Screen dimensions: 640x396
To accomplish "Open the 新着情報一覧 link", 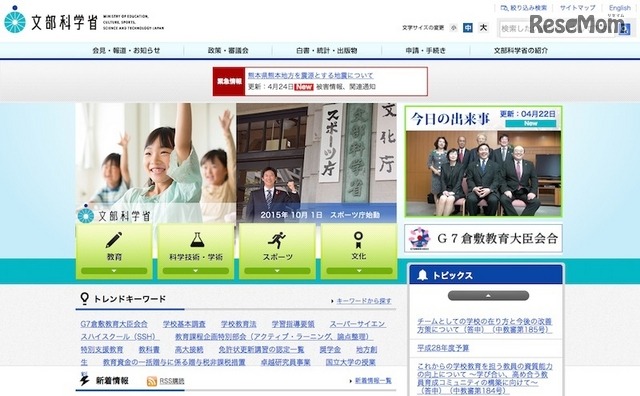I will (373, 381).
